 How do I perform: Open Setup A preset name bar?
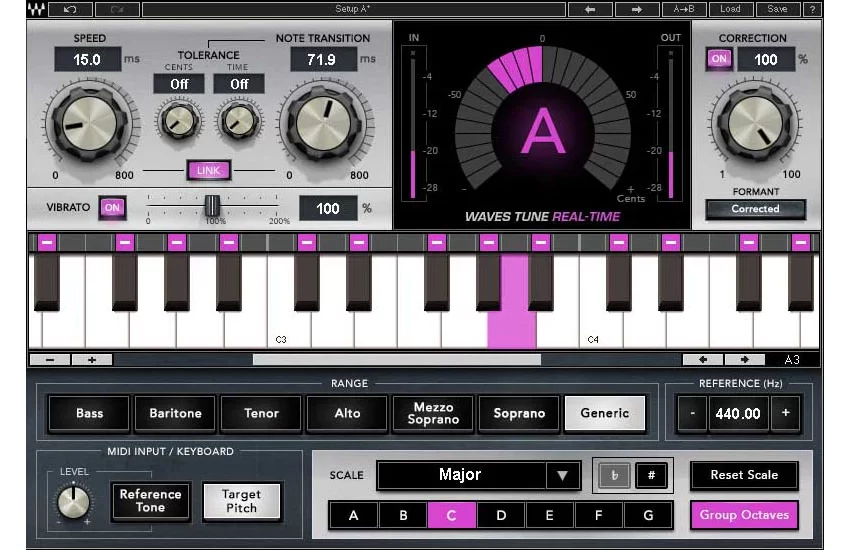point(353,9)
